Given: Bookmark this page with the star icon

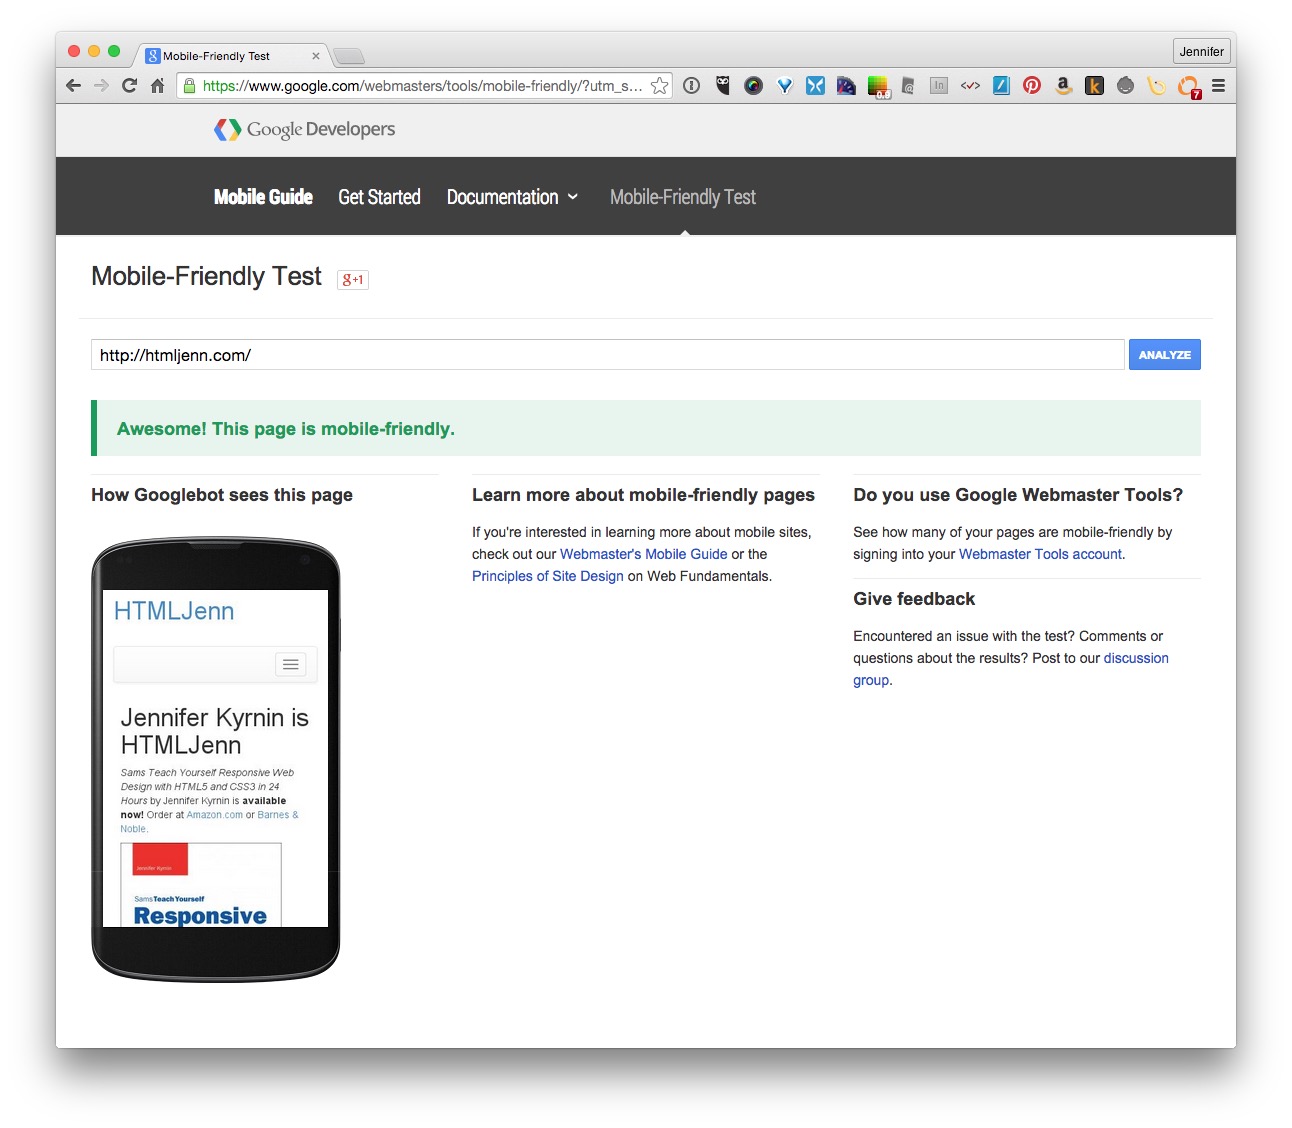Looking at the screenshot, I should point(659,86).
